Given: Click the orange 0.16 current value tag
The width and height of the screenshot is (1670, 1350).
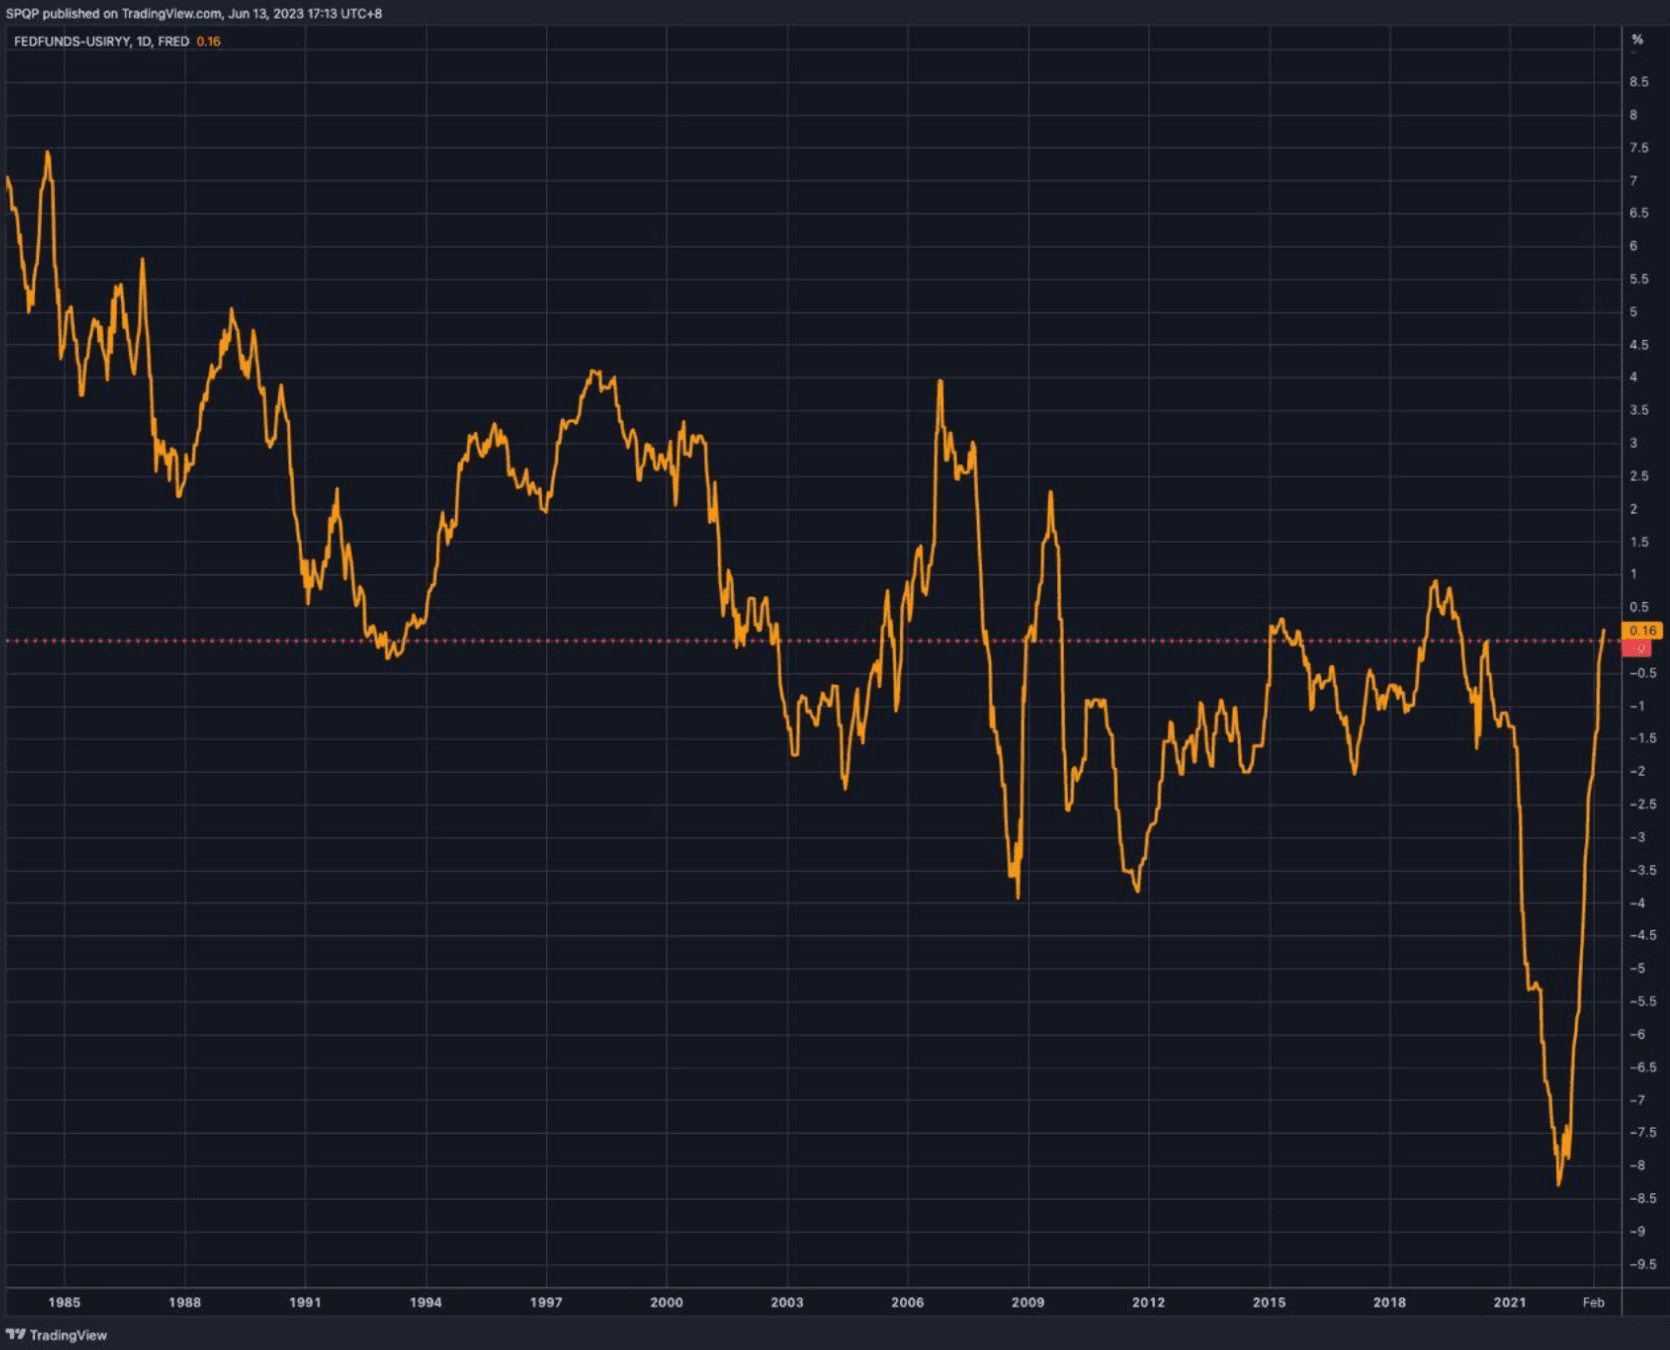Looking at the screenshot, I should [x=1641, y=630].
